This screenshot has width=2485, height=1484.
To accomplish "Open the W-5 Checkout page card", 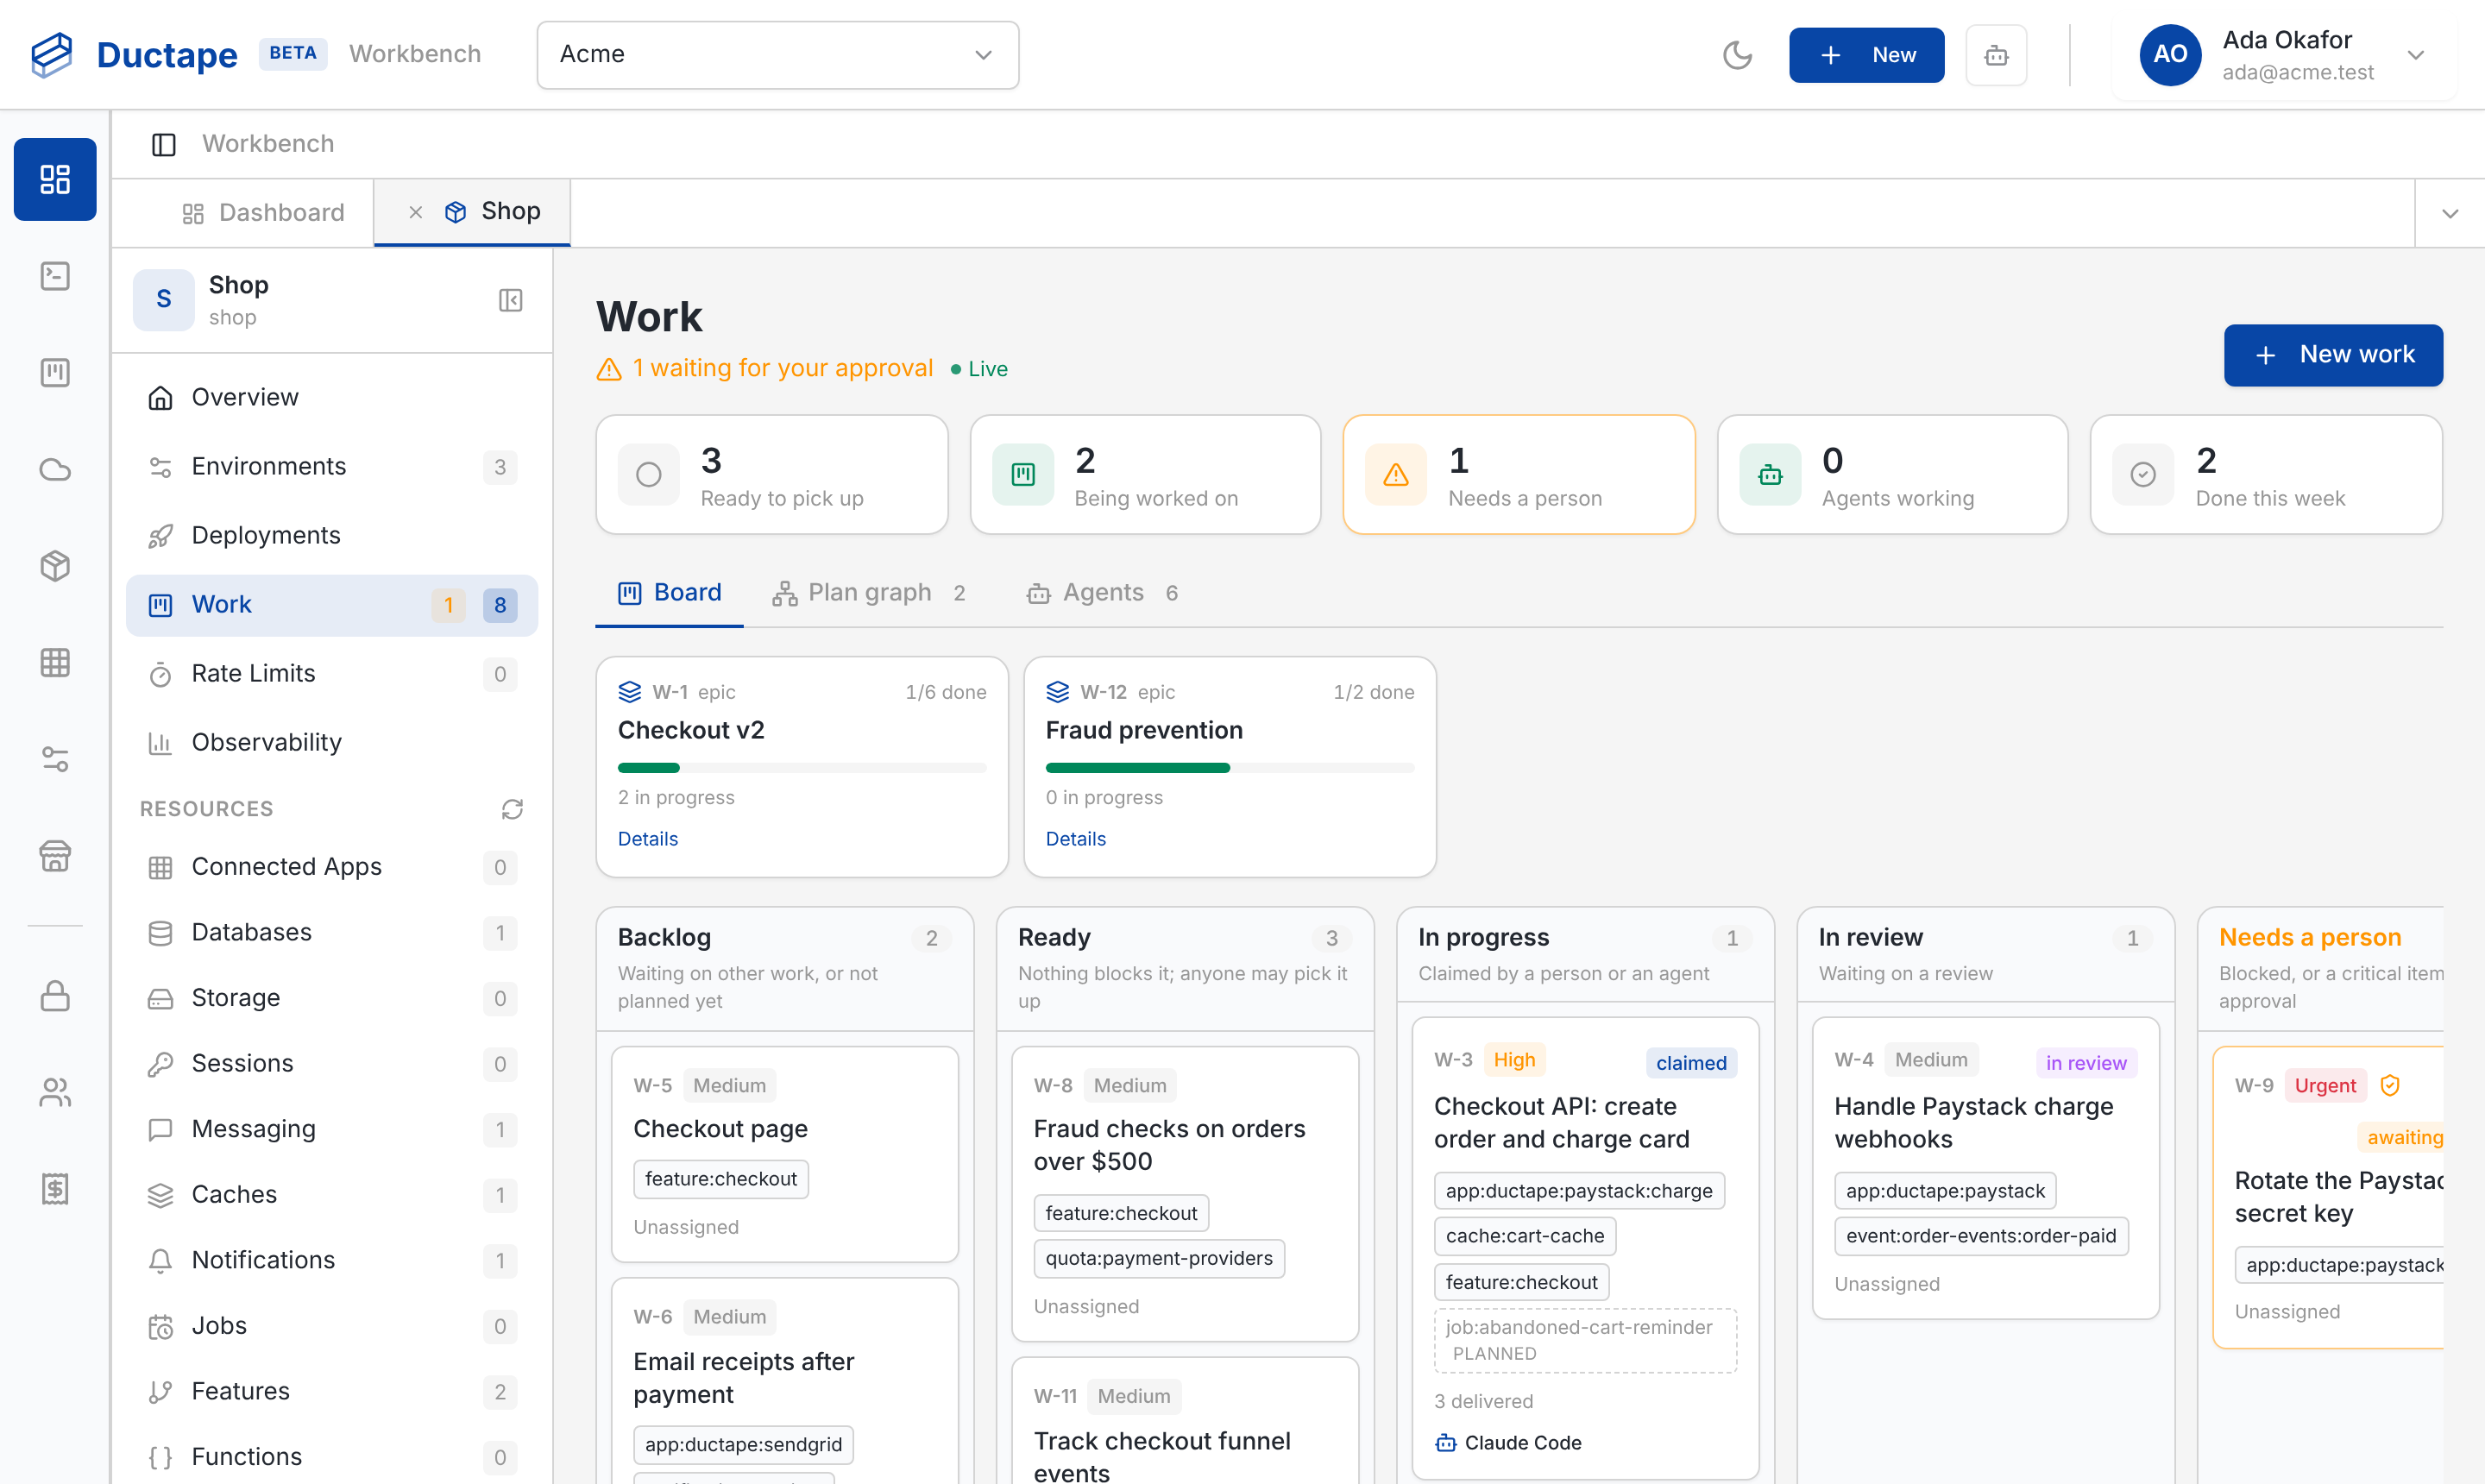I will [x=785, y=1155].
